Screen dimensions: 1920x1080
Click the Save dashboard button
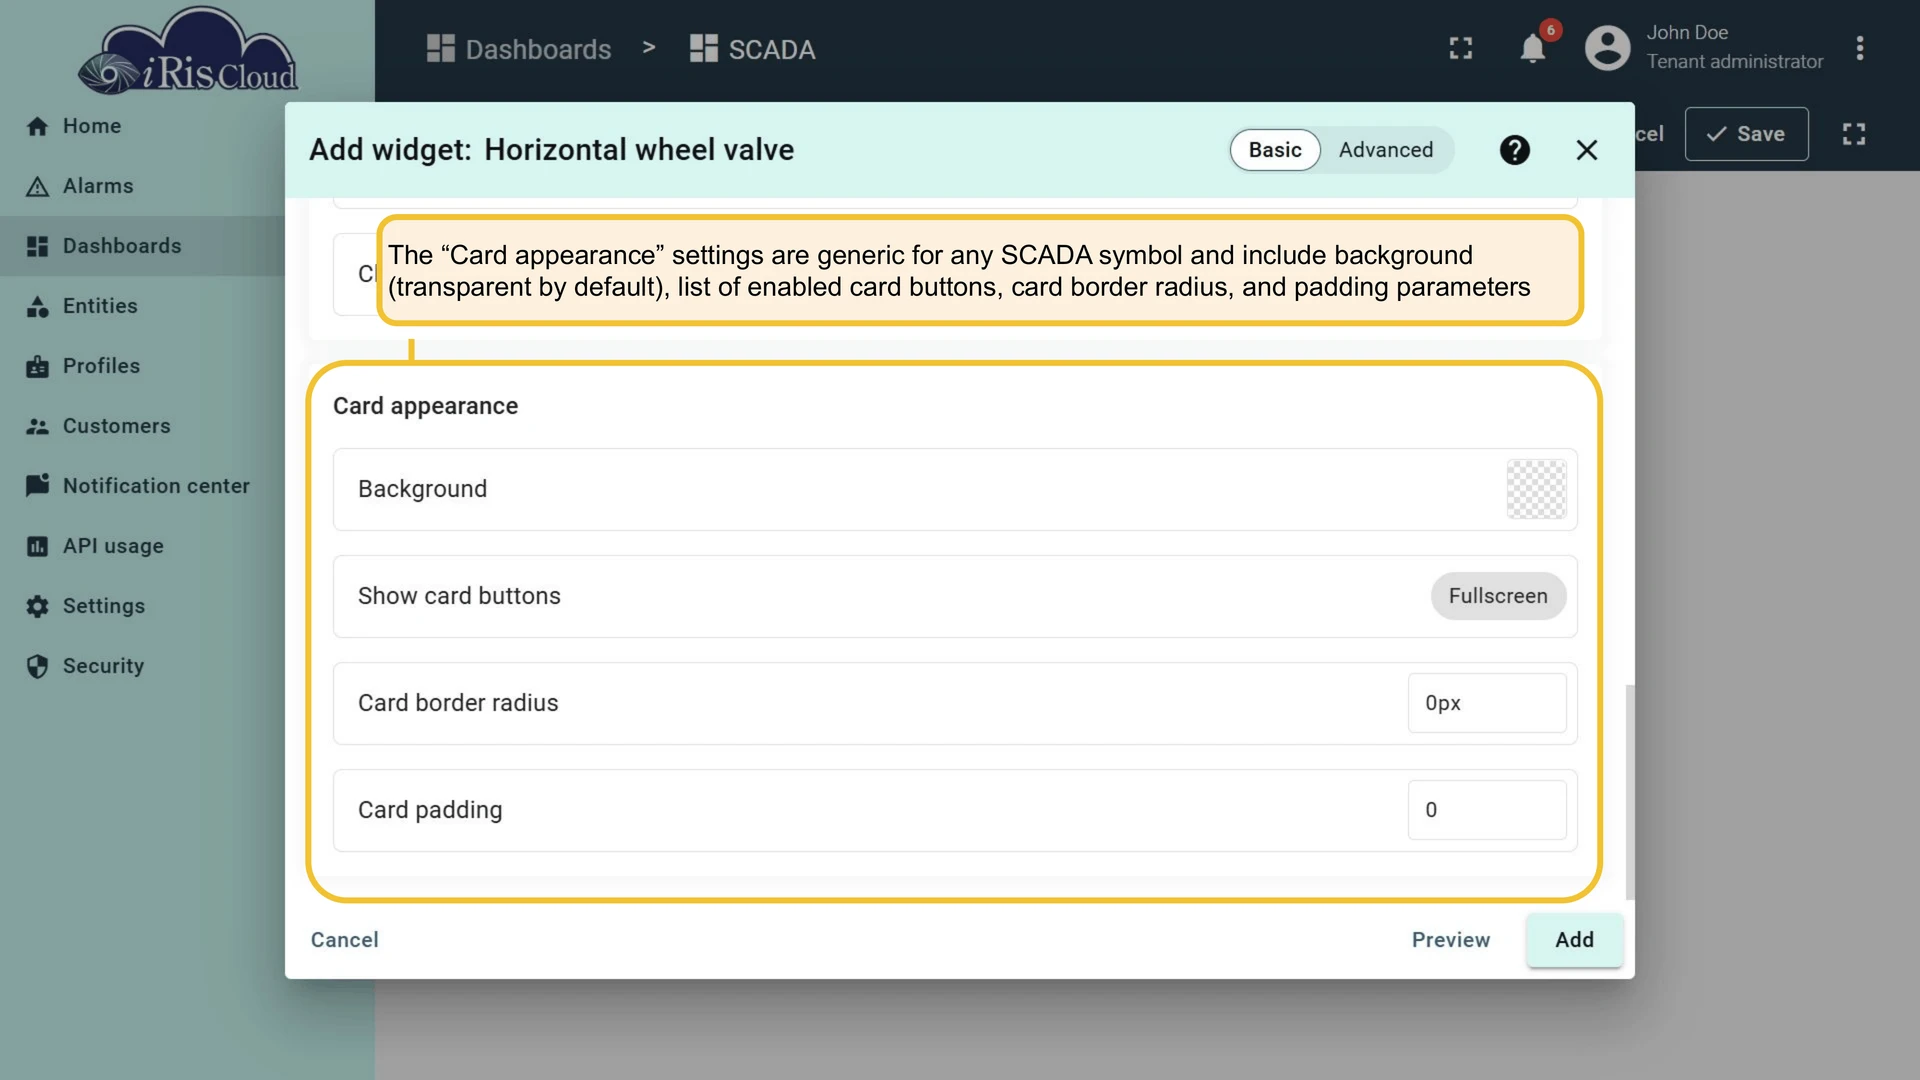[1746, 134]
